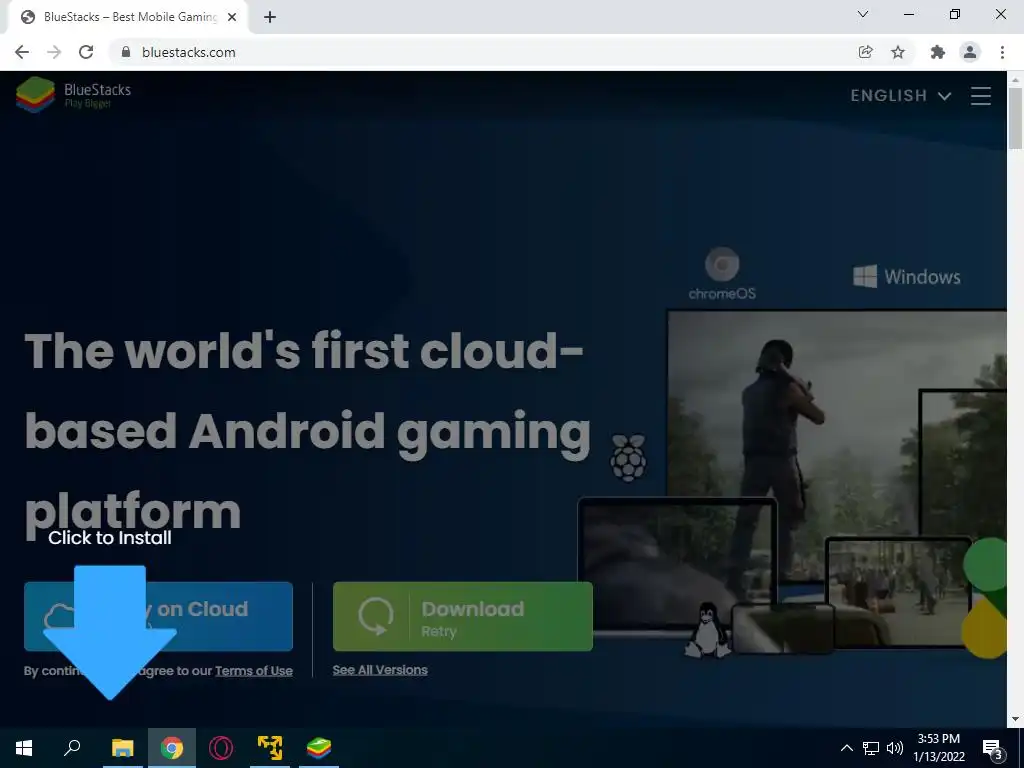The image size is (1024, 768).
Task: Open the Terms of Use link
Action: pyautogui.click(x=254, y=671)
